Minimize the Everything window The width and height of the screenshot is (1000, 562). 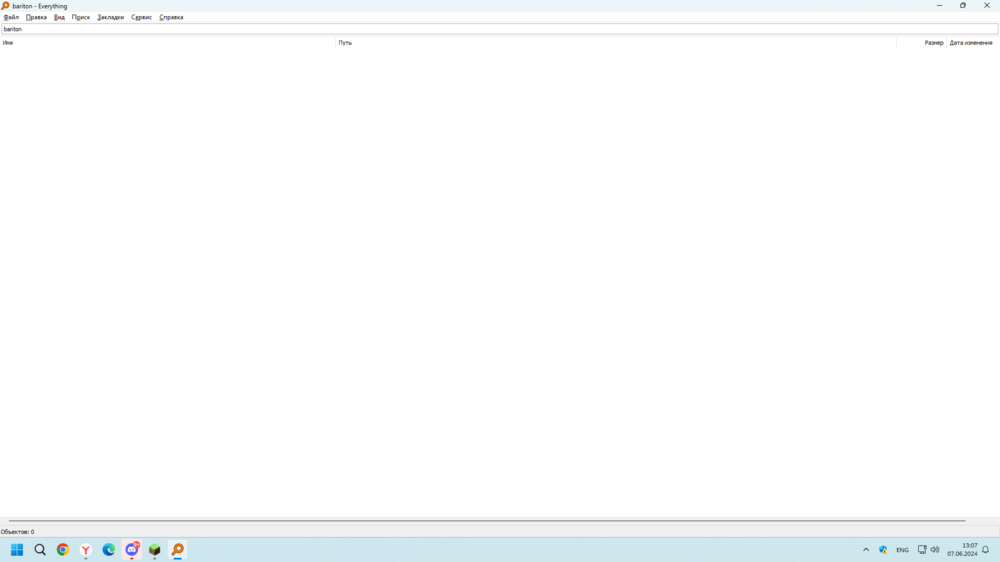939,6
